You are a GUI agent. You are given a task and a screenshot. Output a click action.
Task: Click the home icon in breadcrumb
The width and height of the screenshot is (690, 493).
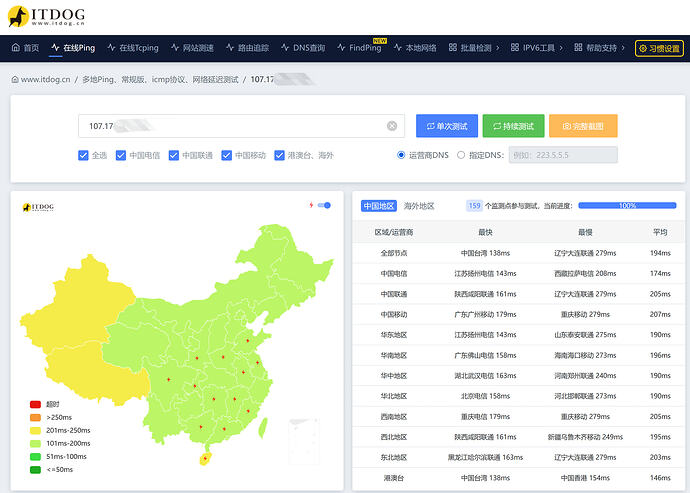pos(15,80)
